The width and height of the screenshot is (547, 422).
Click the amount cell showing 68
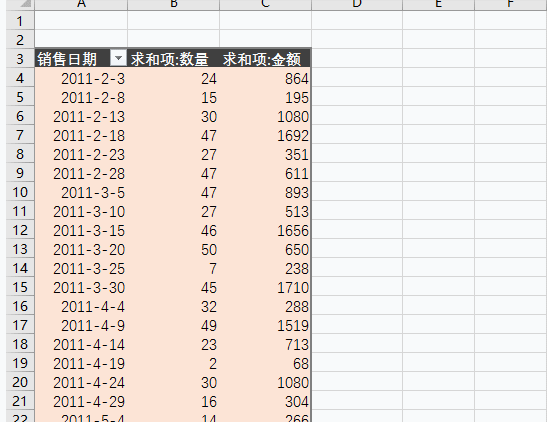tap(265, 363)
